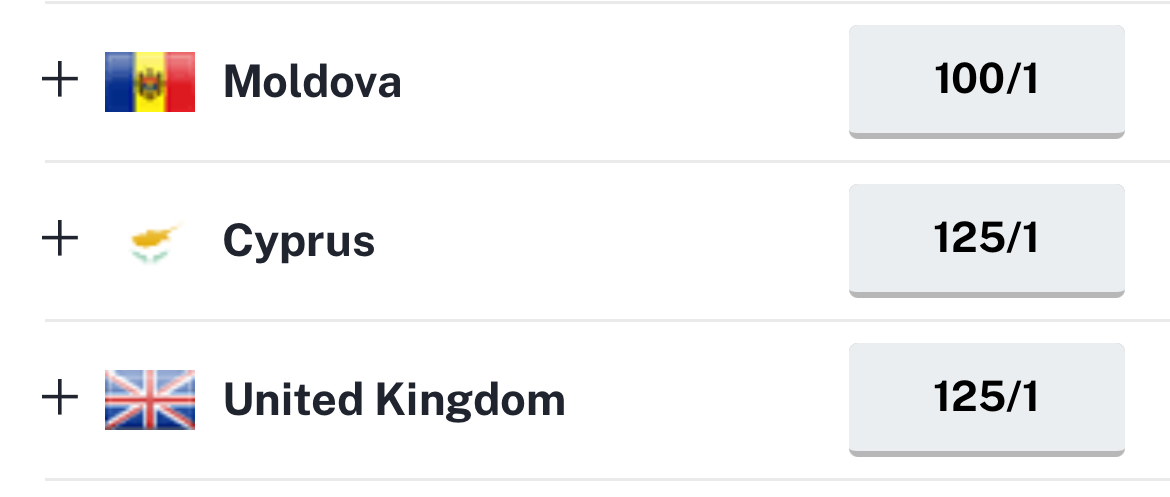Open the Cyprus country name link
The width and height of the screenshot is (1170, 497).
299,242
